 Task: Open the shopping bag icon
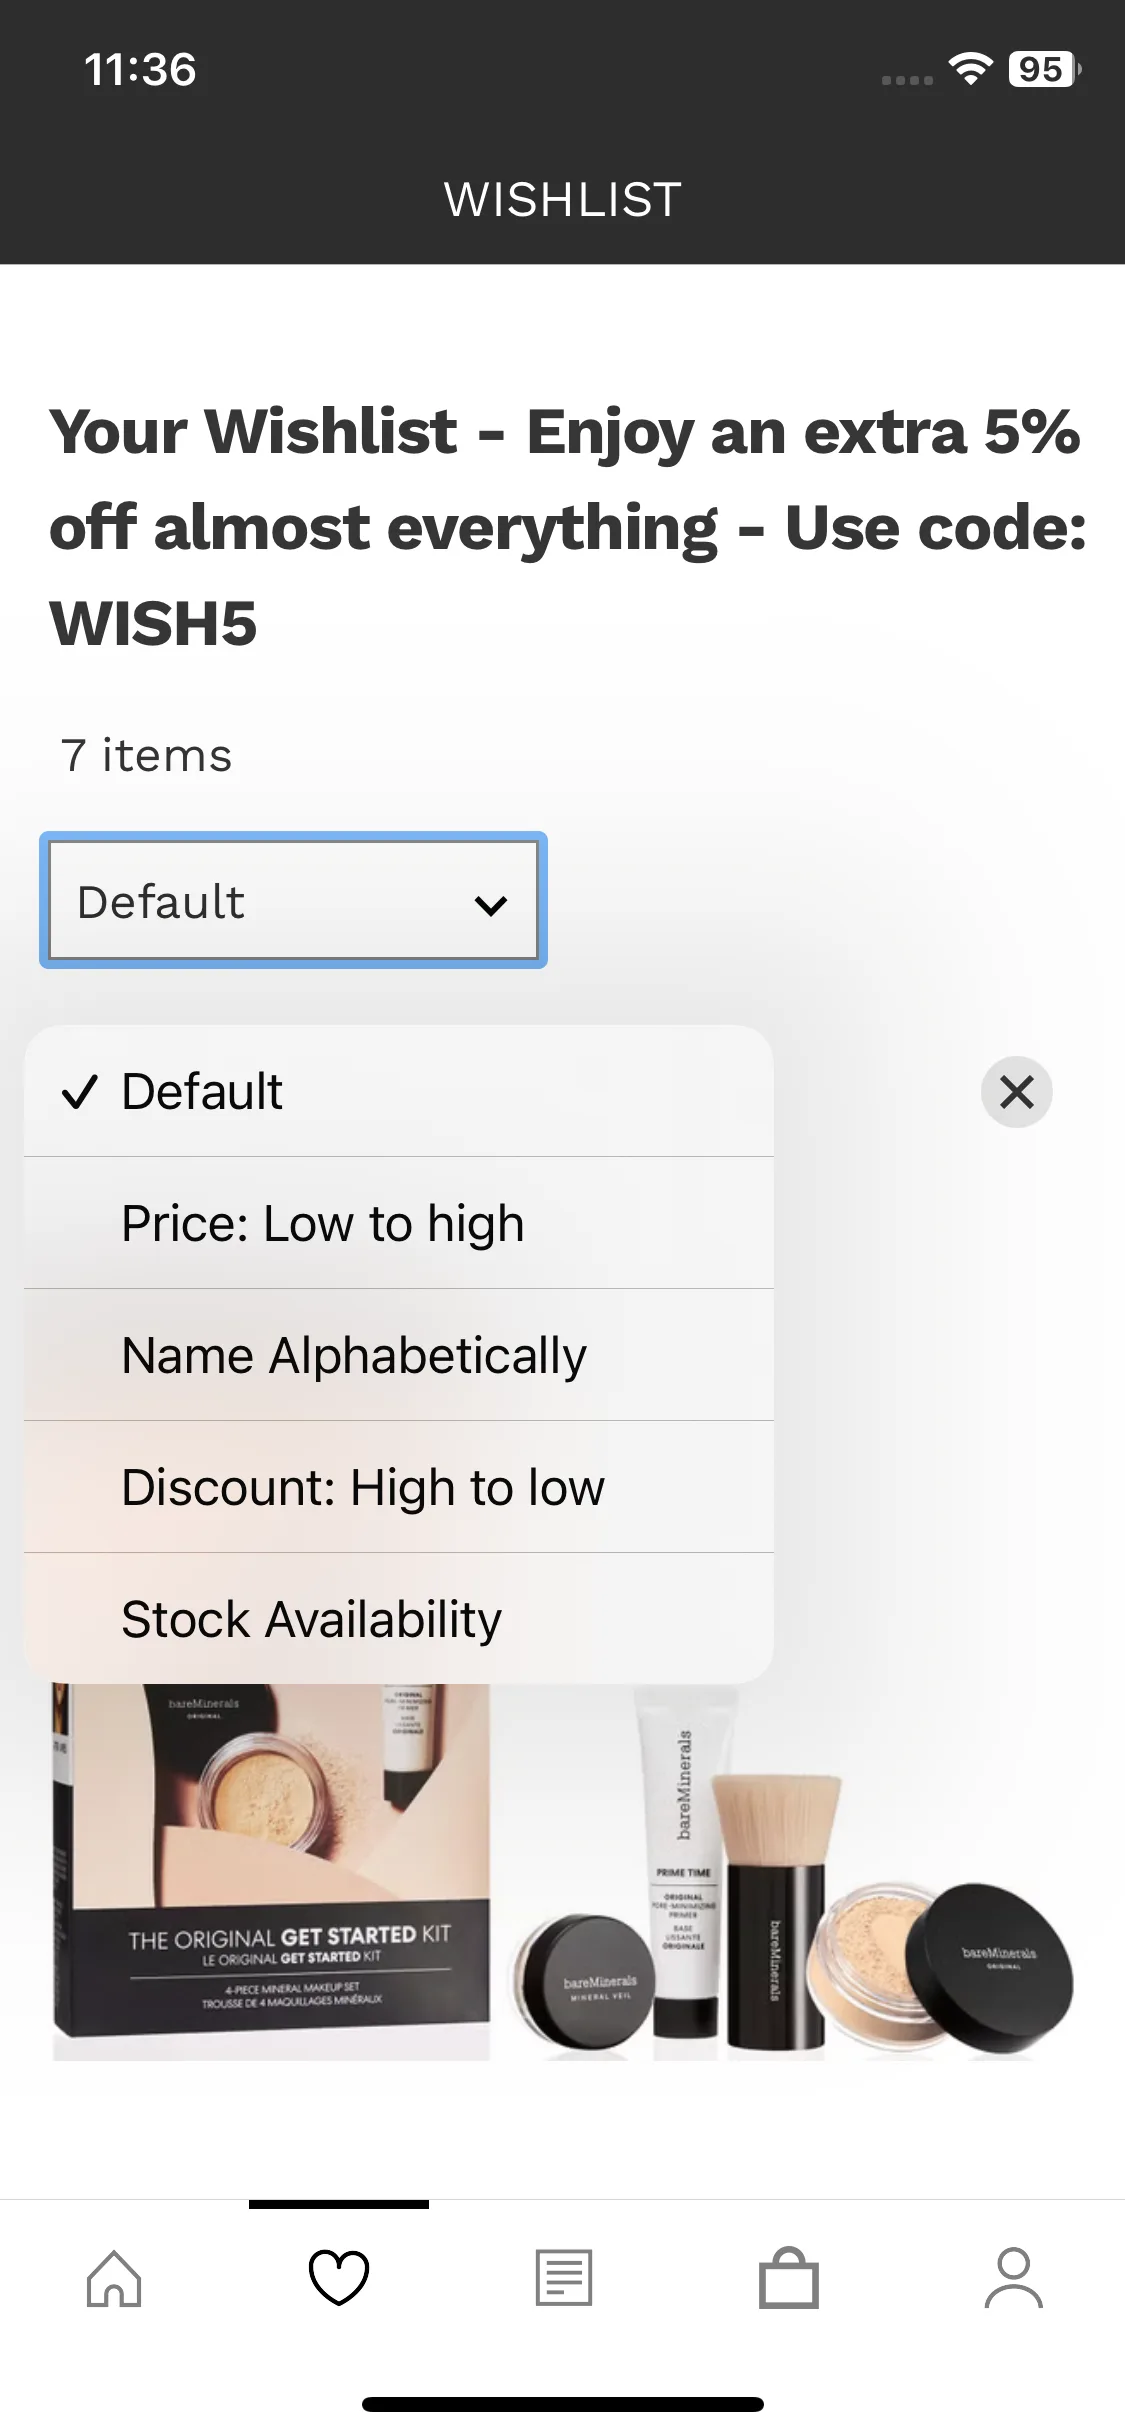pyautogui.click(x=789, y=2278)
